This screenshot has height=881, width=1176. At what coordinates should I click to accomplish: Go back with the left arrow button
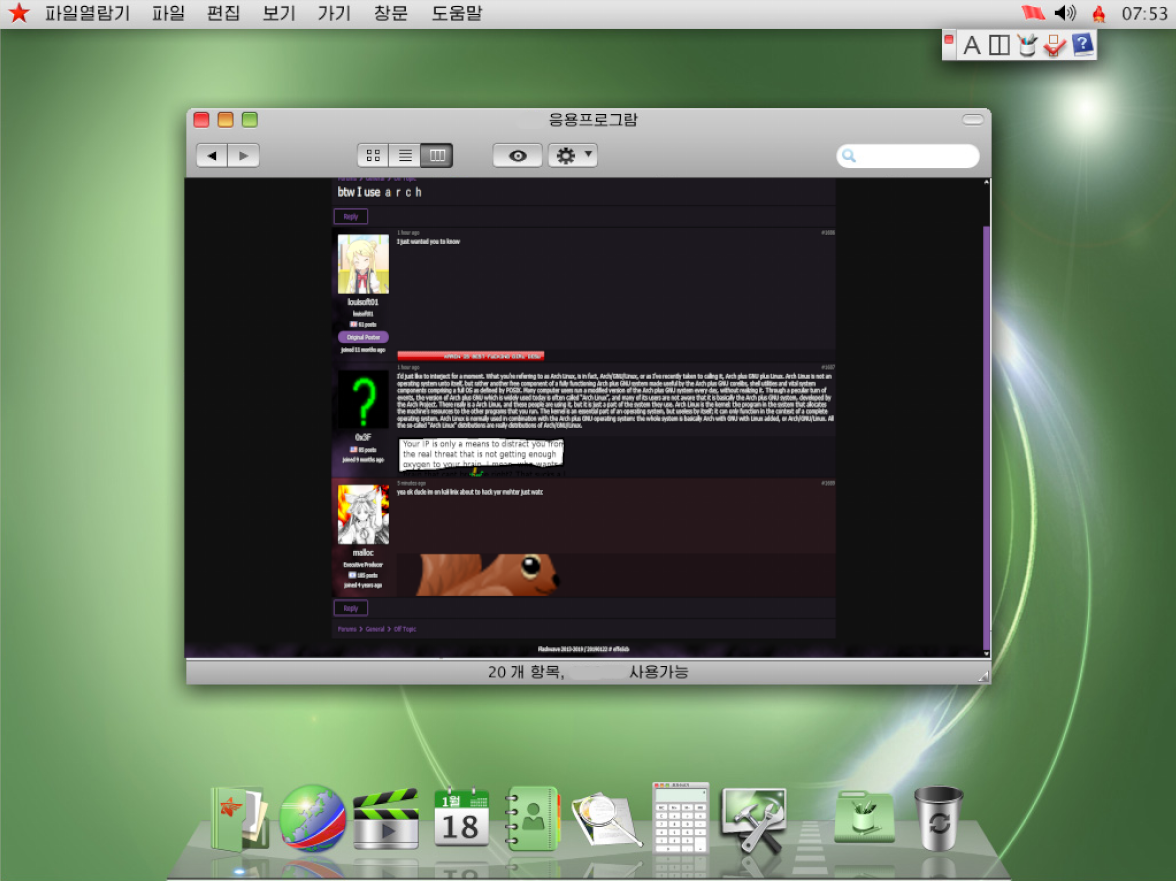[x=212, y=155]
